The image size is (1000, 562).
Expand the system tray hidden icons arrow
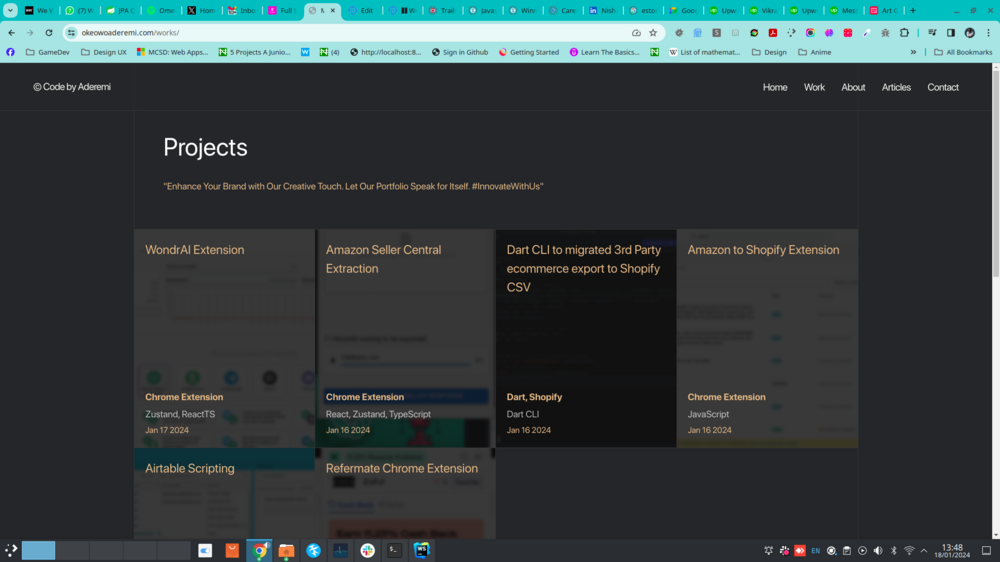point(924,550)
